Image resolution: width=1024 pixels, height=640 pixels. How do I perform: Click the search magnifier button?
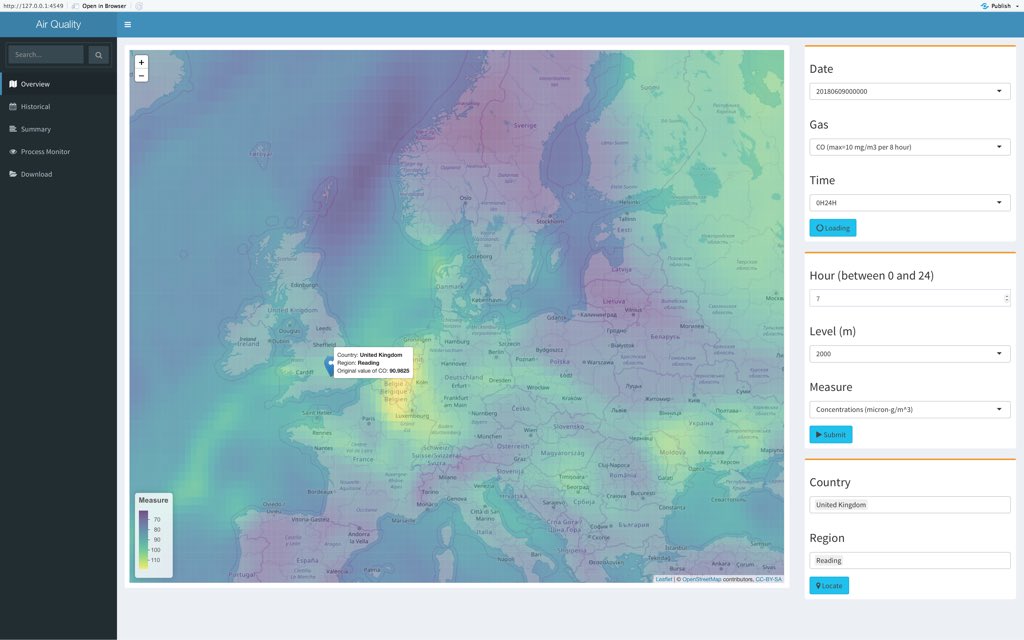click(x=99, y=55)
